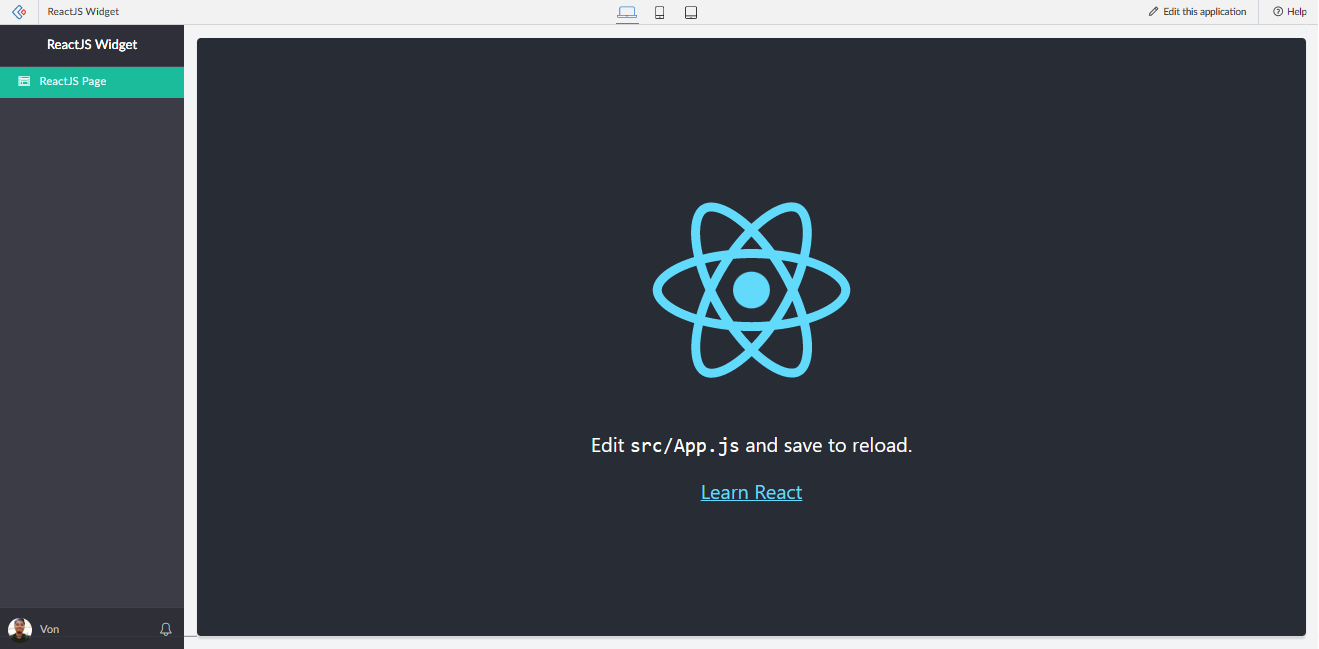Click the ReactJS Widget title in top bar
1319x649 pixels.
pos(83,12)
